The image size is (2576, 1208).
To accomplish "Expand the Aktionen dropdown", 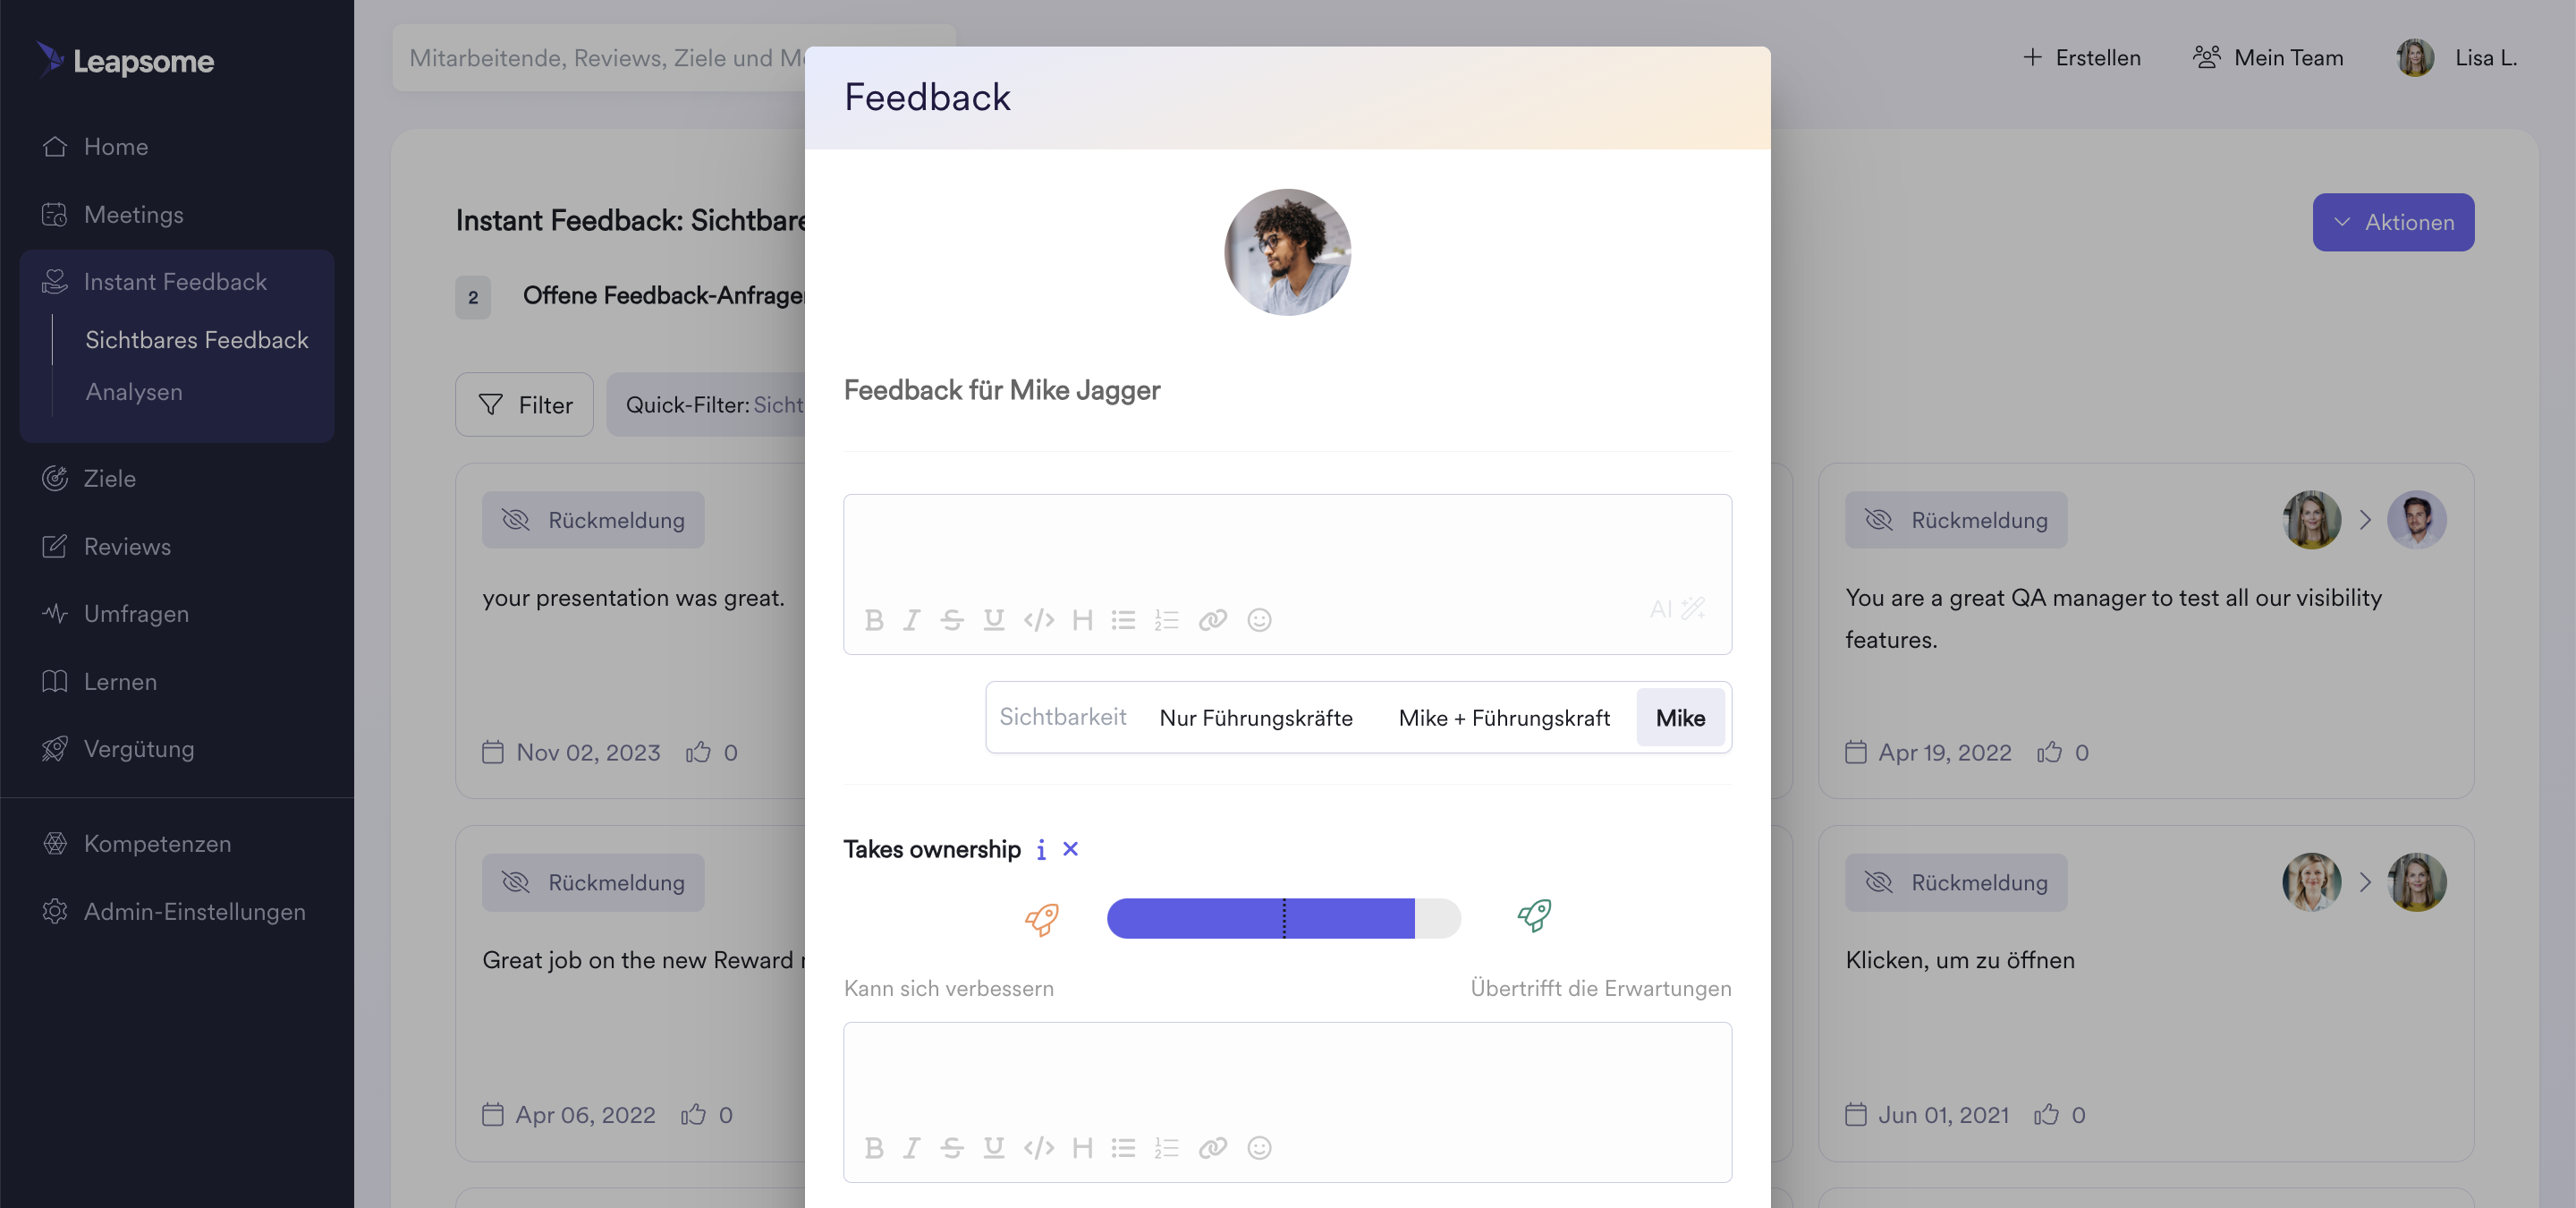I will [x=2392, y=222].
